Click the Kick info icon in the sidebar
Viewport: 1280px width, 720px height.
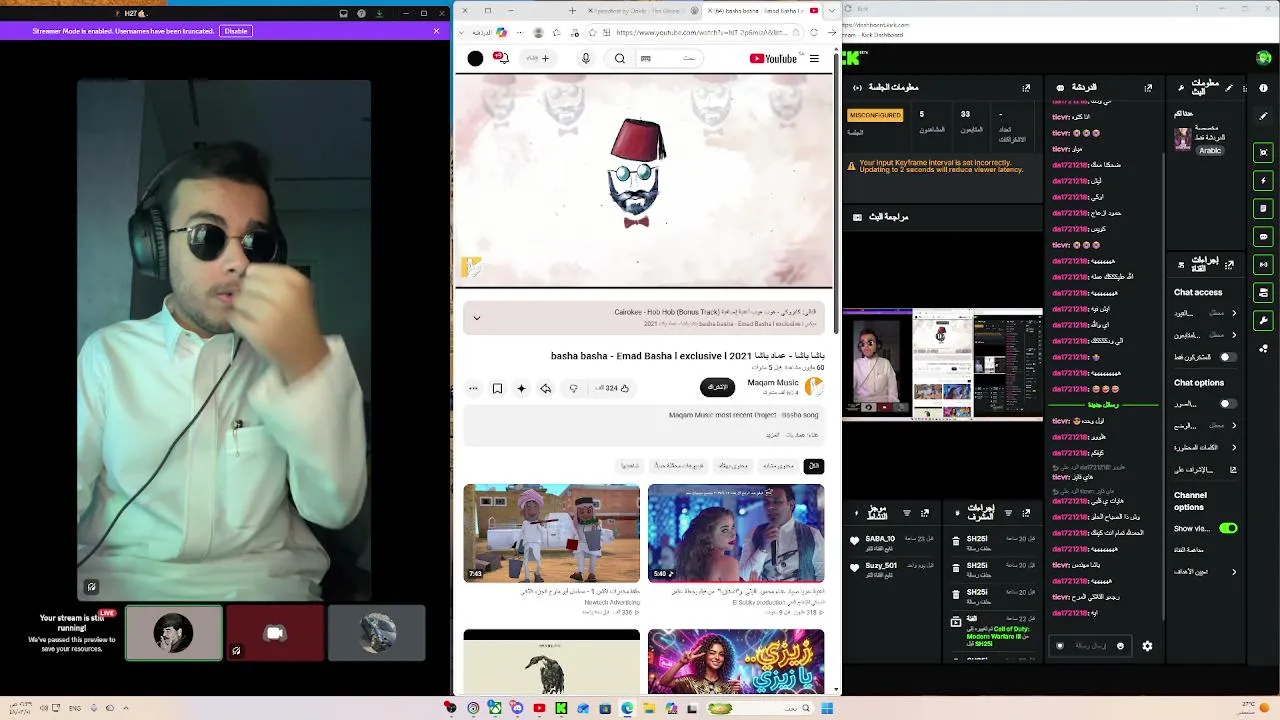coord(1264,88)
